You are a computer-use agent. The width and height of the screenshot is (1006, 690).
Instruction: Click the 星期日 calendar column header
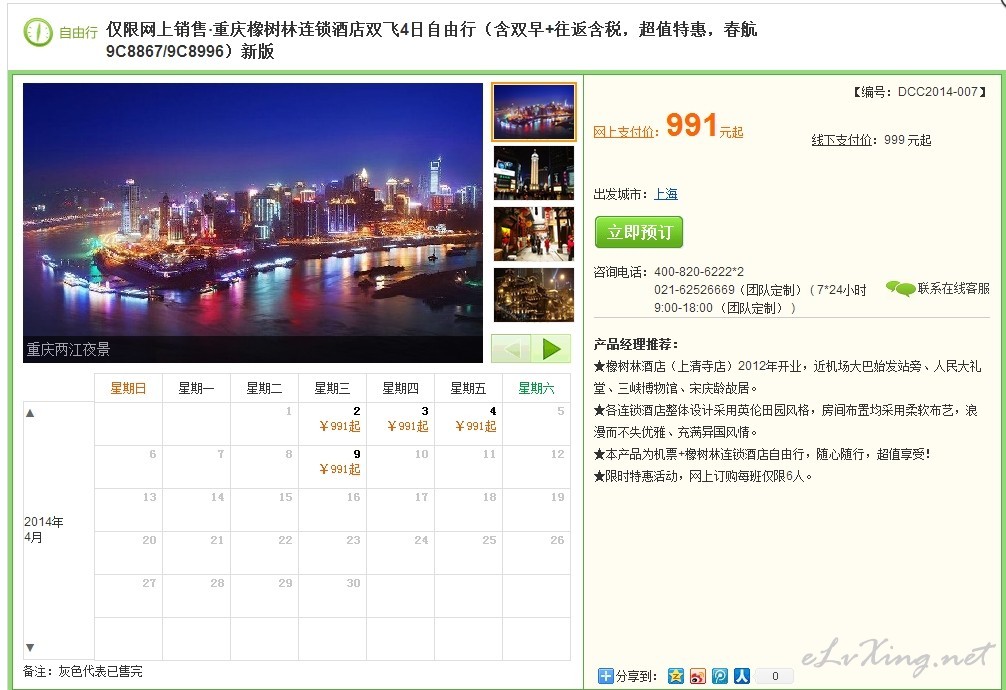[x=128, y=388]
